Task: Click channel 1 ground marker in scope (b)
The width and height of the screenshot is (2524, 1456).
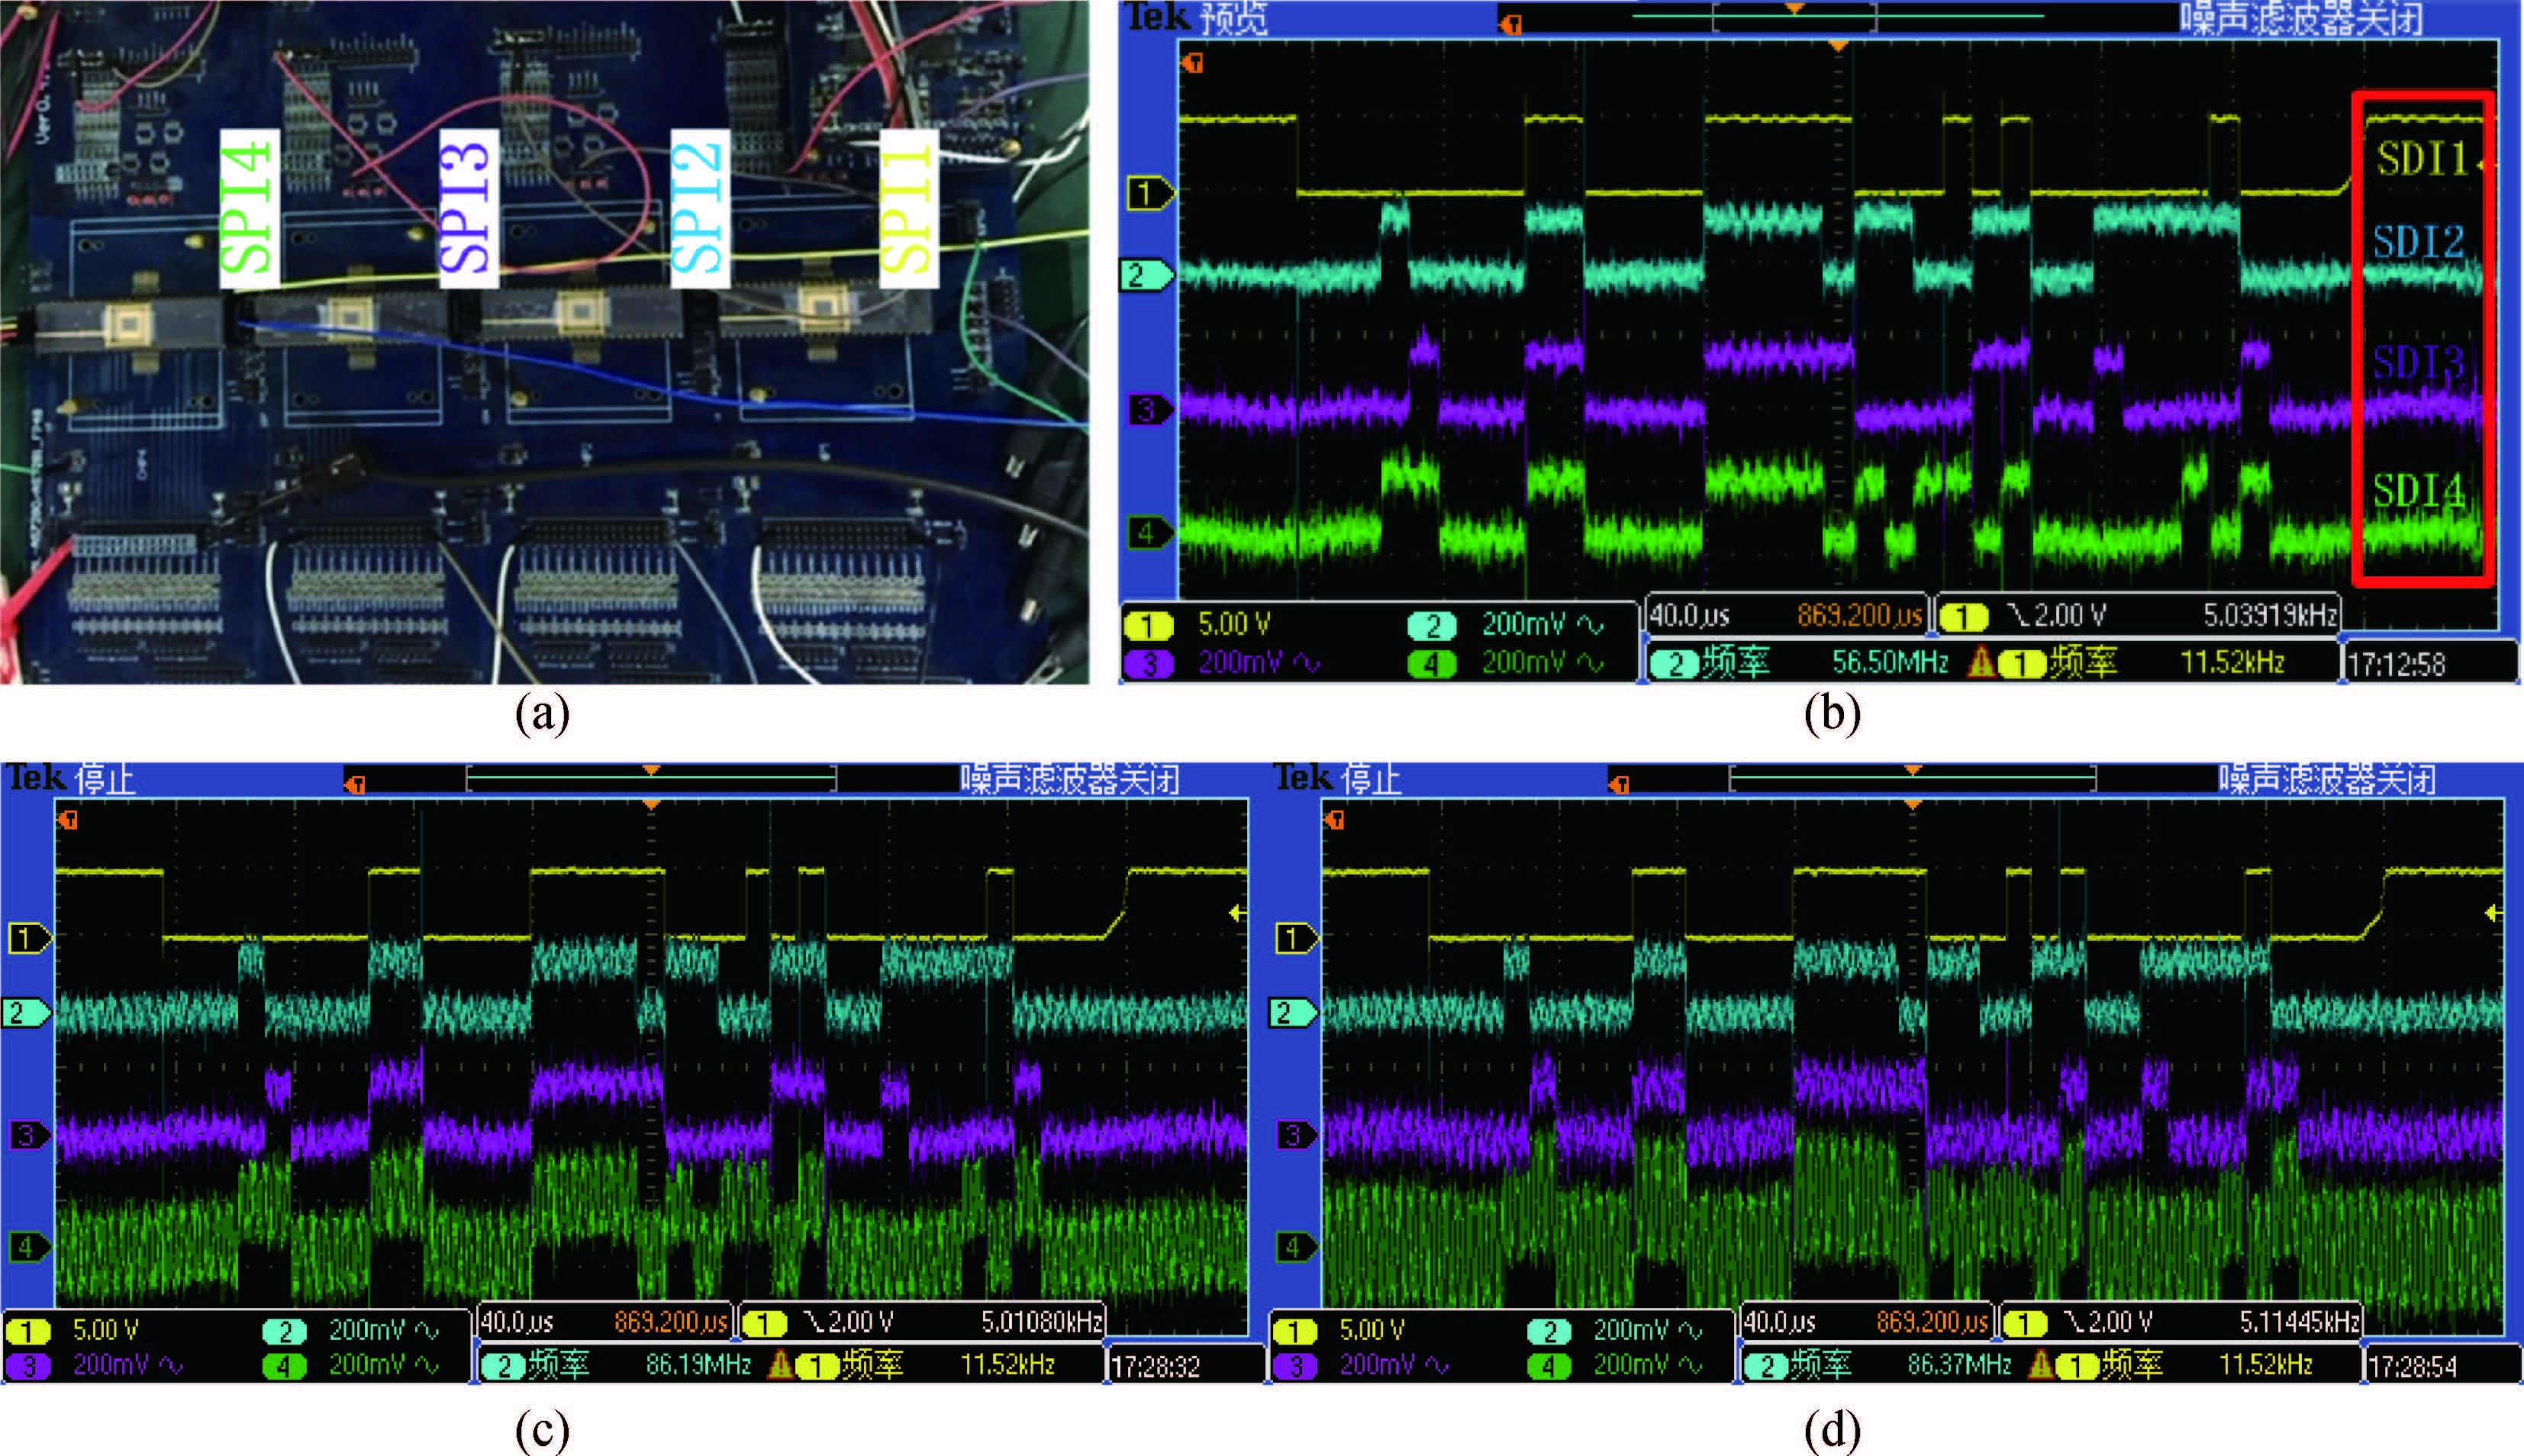Action: point(1147,193)
